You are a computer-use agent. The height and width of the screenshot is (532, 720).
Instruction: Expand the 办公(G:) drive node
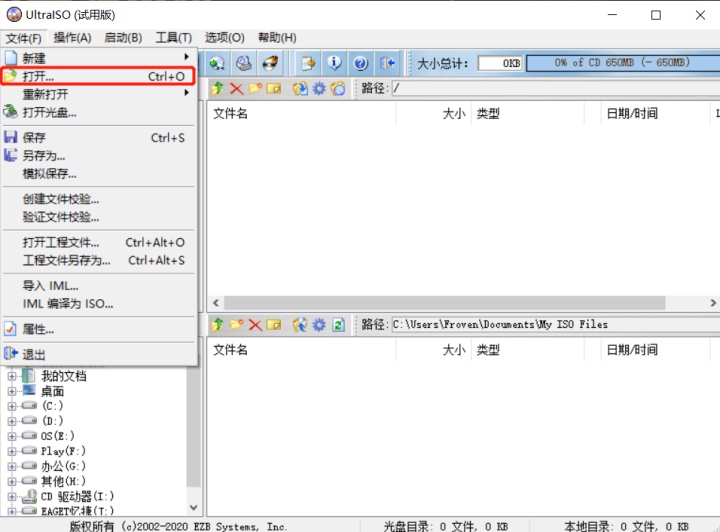12,466
